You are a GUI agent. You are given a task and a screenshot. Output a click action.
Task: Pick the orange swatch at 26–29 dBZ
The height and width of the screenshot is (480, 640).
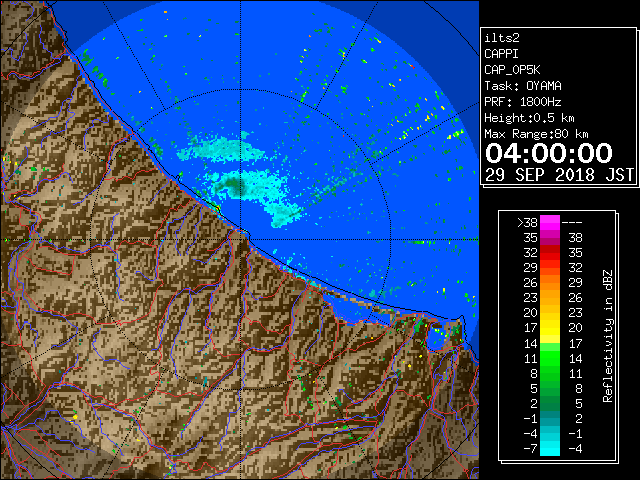coord(550,283)
